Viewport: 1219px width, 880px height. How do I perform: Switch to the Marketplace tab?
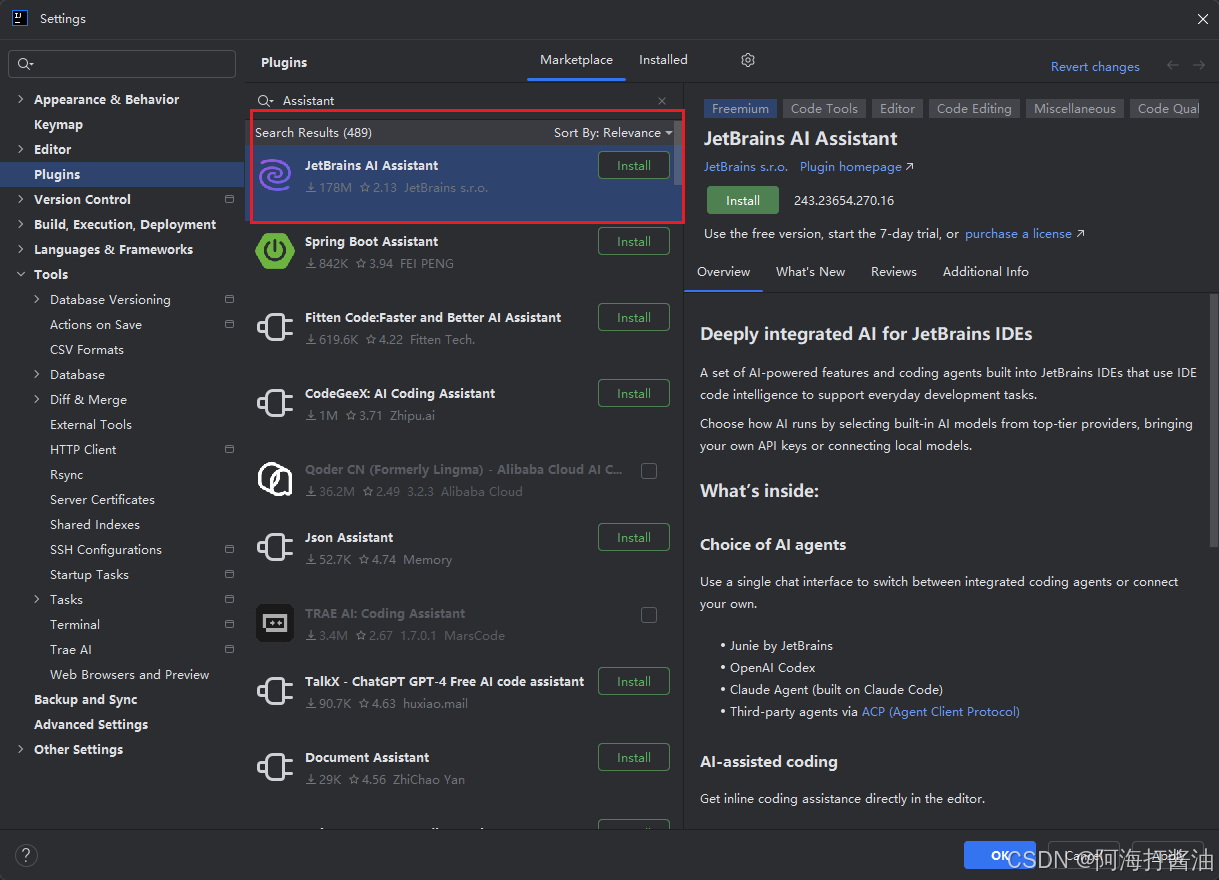576,60
